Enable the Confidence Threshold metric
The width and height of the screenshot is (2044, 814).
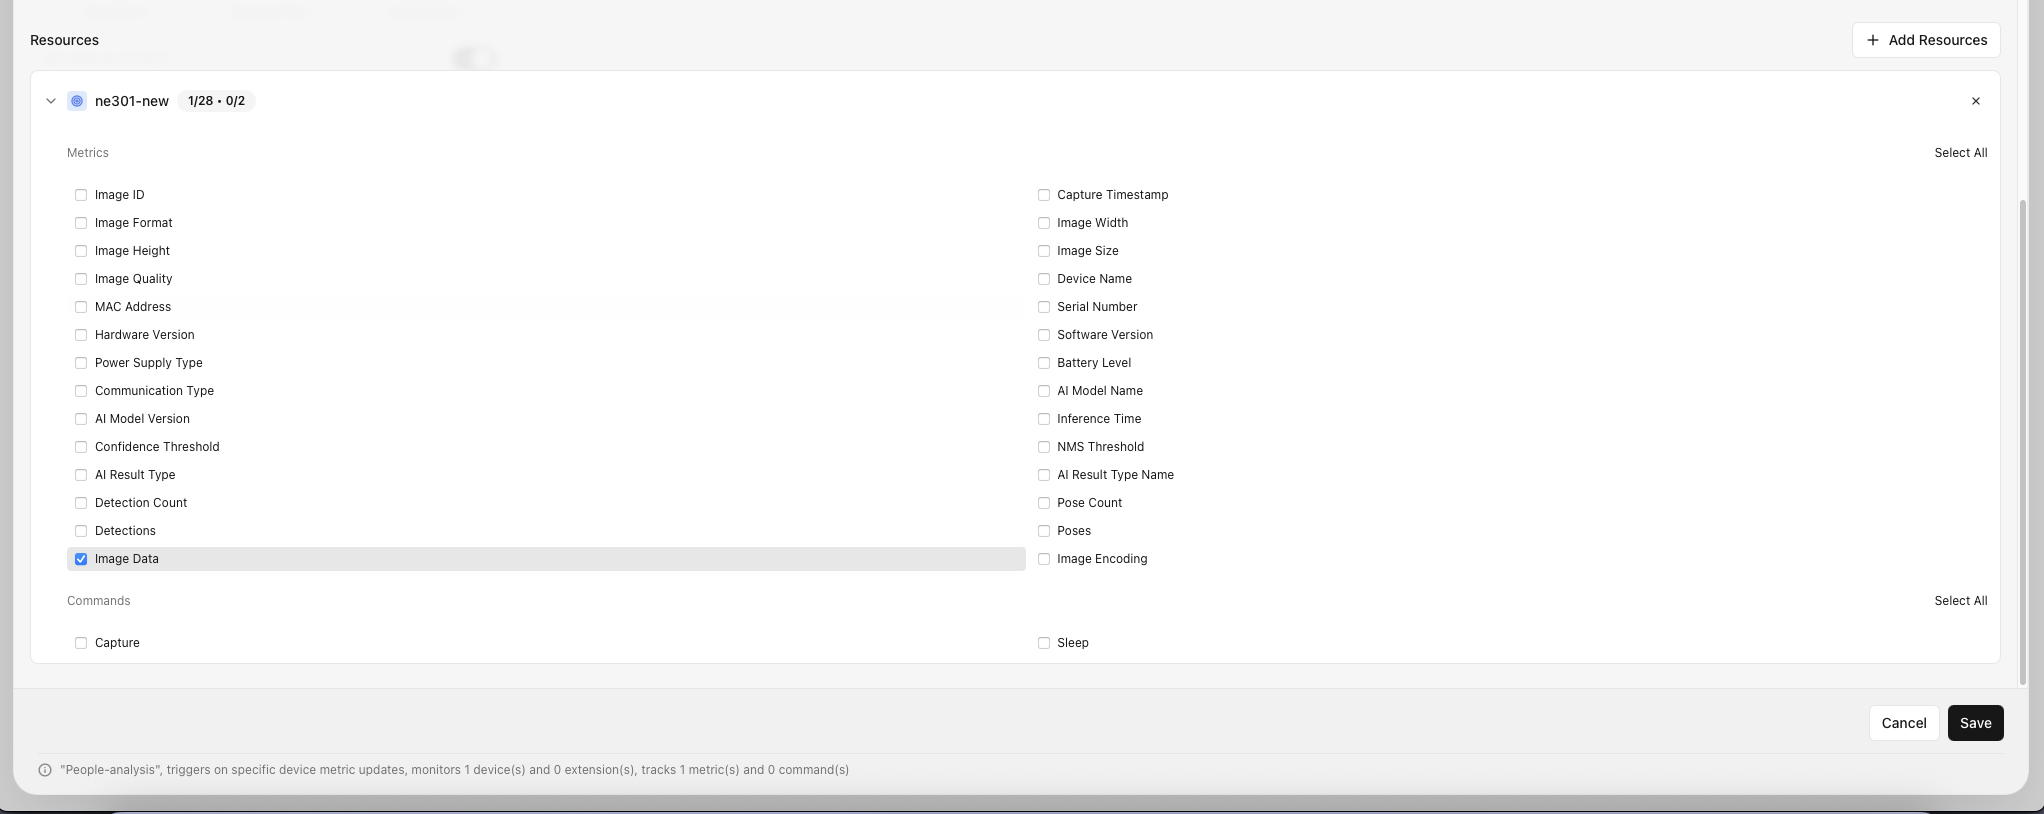coord(81,447)
